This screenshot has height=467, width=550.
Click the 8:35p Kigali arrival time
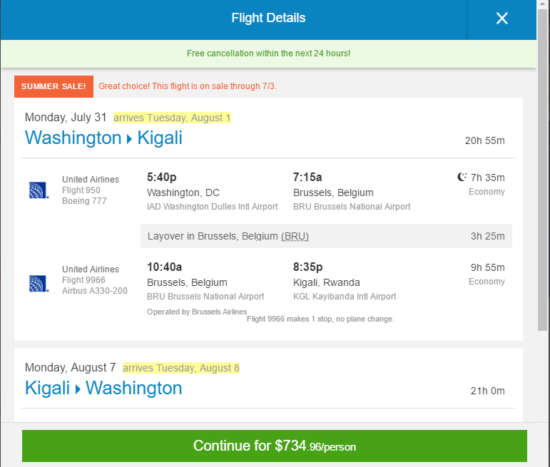308,267
